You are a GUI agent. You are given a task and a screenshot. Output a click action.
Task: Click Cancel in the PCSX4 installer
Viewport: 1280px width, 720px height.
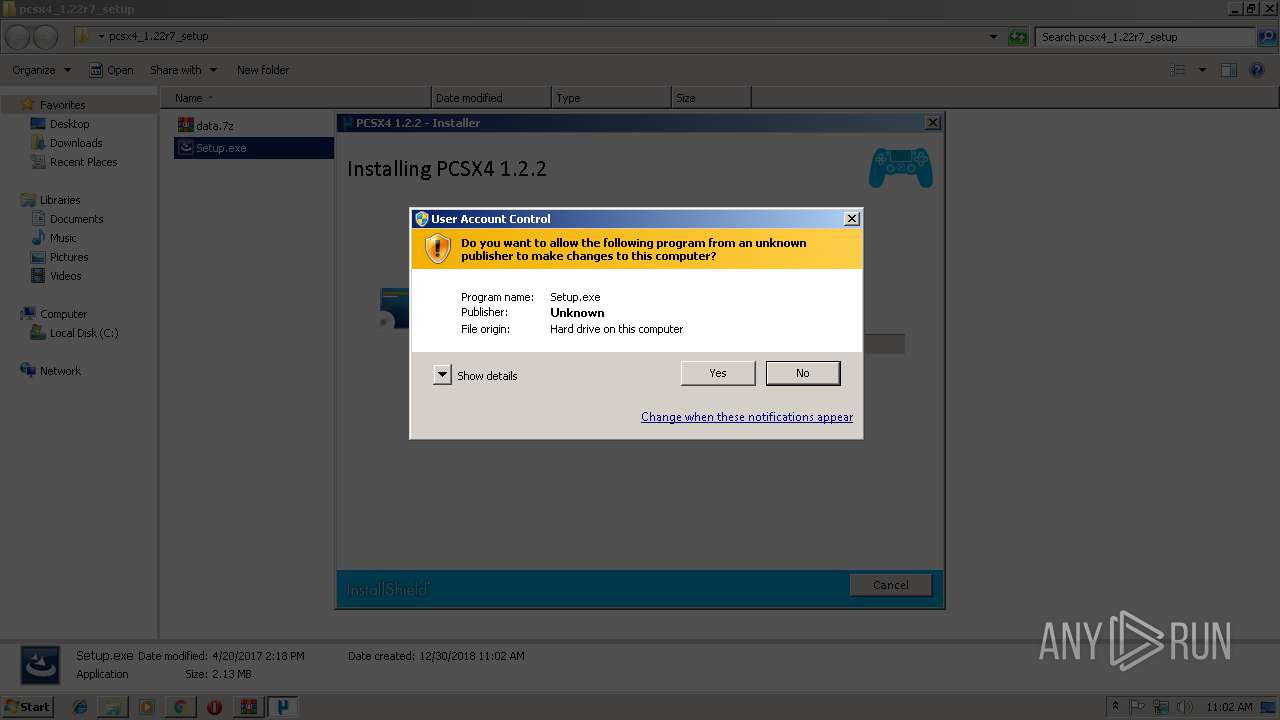(x=890, y=585)
